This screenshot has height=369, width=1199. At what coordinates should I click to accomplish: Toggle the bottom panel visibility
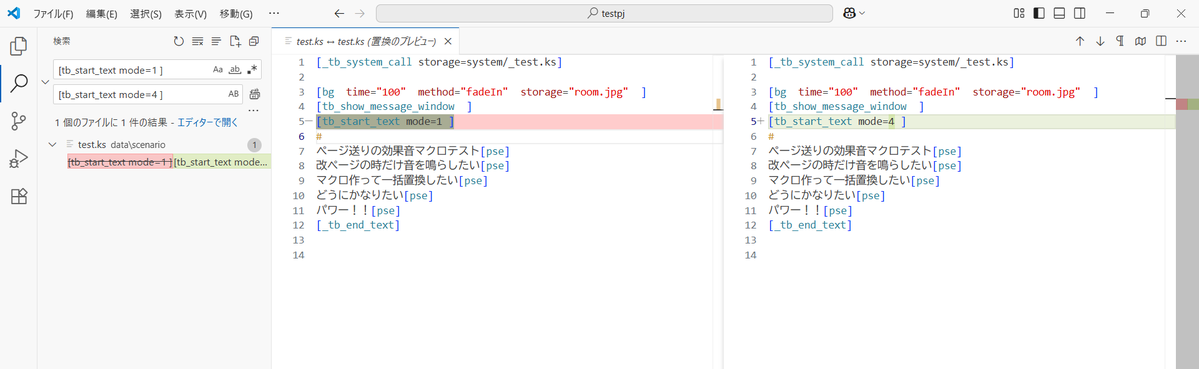pos(1059,14)
